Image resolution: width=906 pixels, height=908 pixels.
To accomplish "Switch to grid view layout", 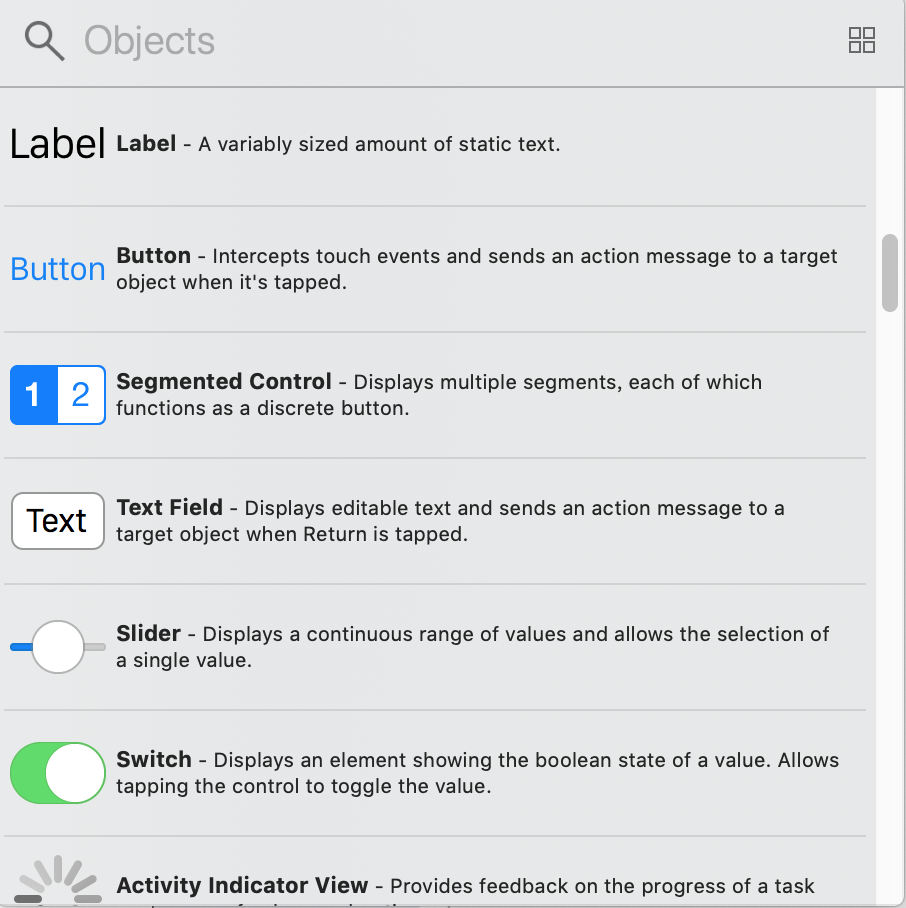I will (x=861, y=40).
